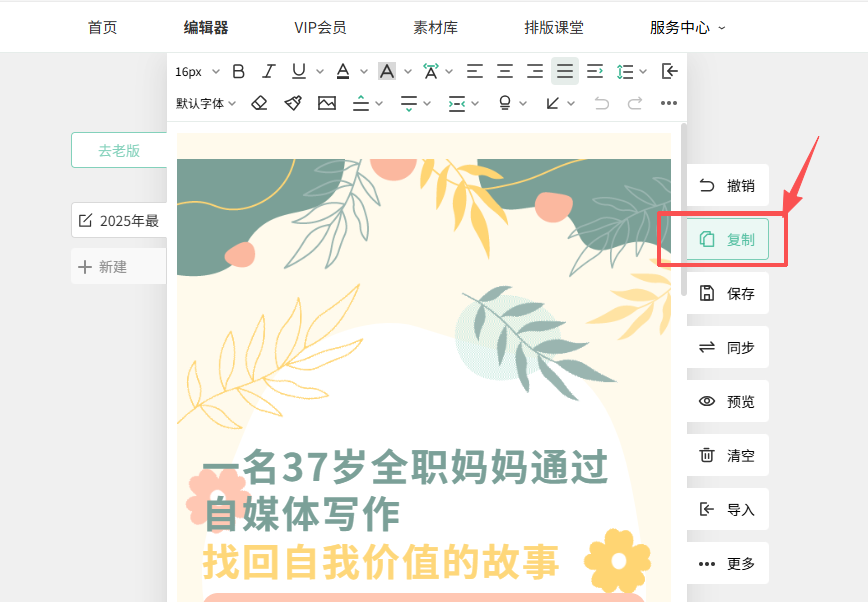
Task: Open more toolbar options ellipsis
Action: [669, 103]
